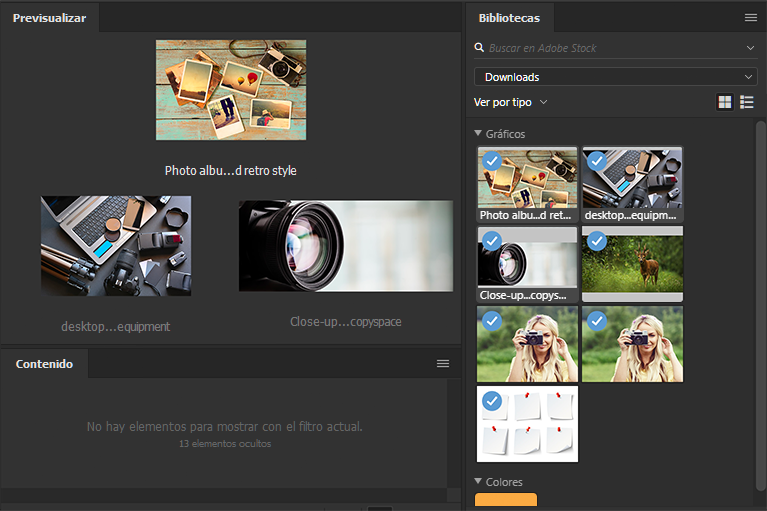Image resolution: width=767 pixels, height=511 pixels.
Task: Switch libraries to list view
Action: coord(746,102)
